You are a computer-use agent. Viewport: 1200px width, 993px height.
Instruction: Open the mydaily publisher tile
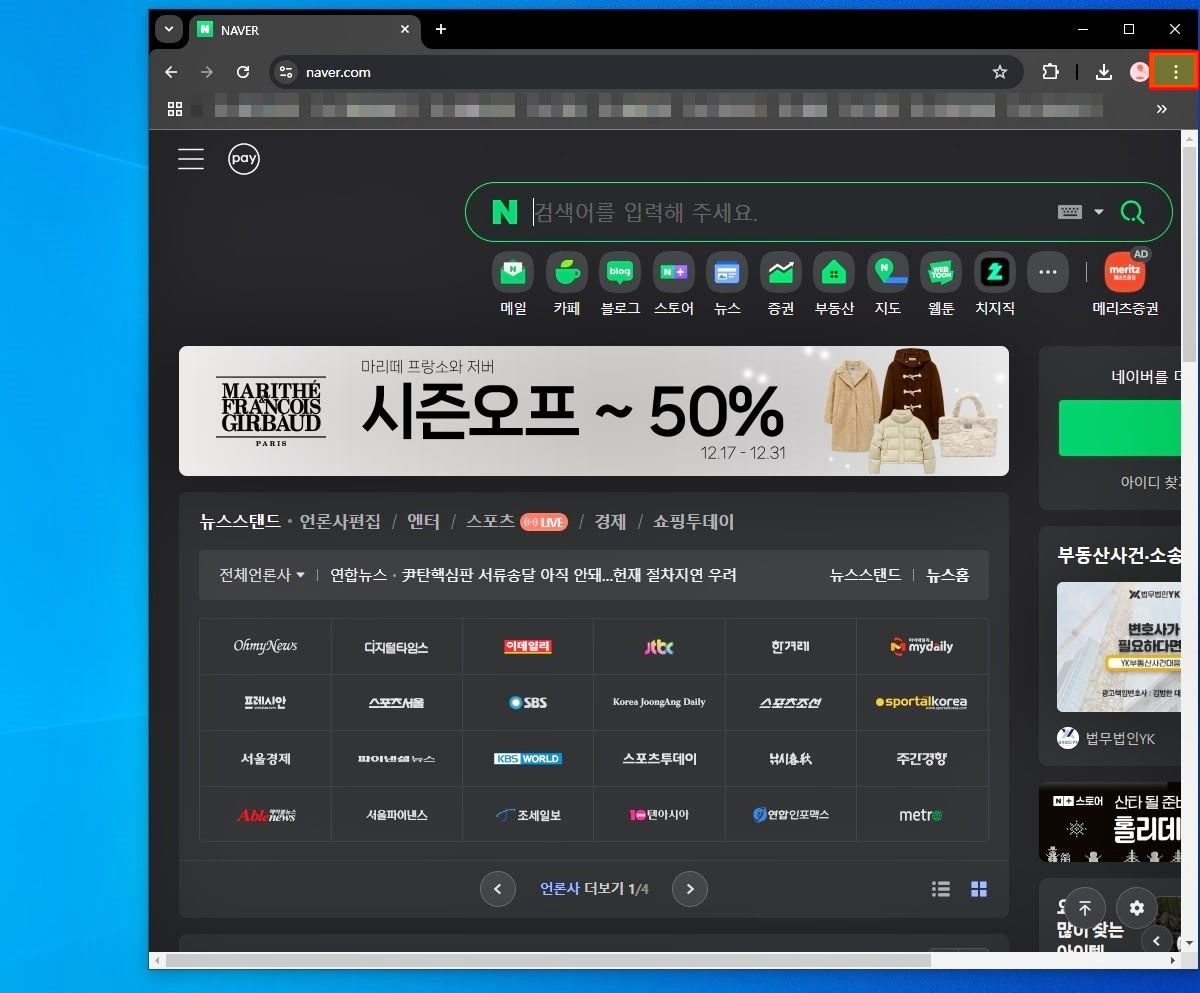(922, 647)
